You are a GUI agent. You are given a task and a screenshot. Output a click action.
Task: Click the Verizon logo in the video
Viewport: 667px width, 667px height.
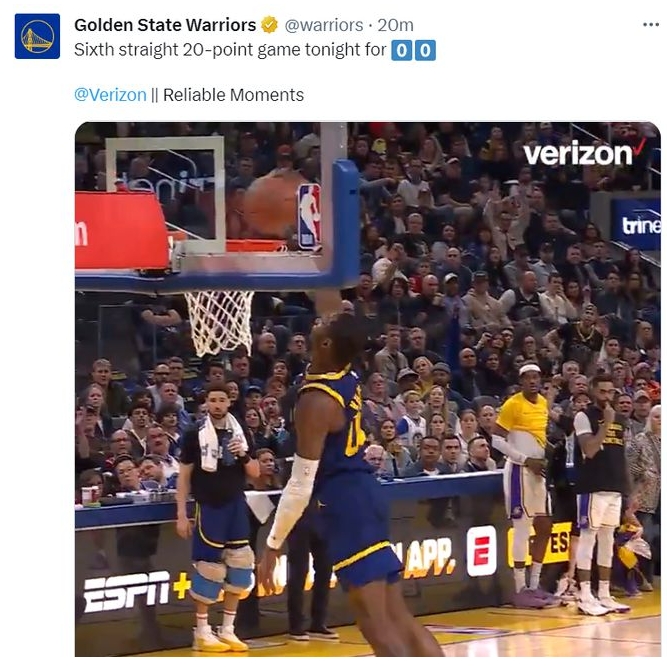(x=584, y=152)
